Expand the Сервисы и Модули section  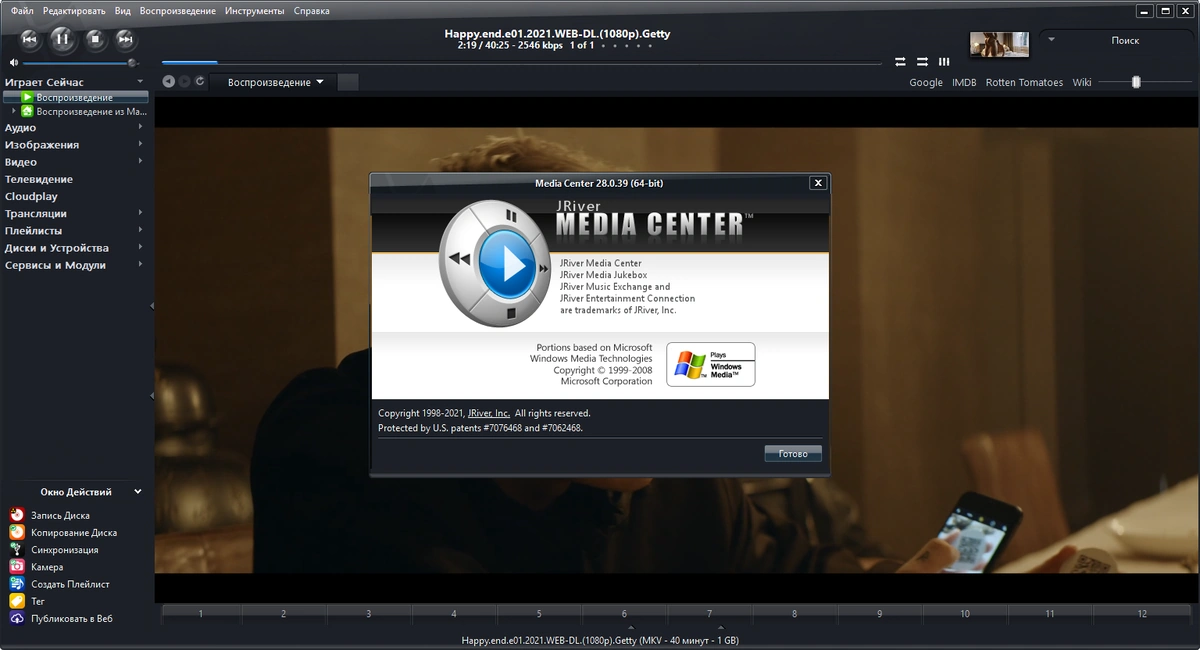[140, 265]
